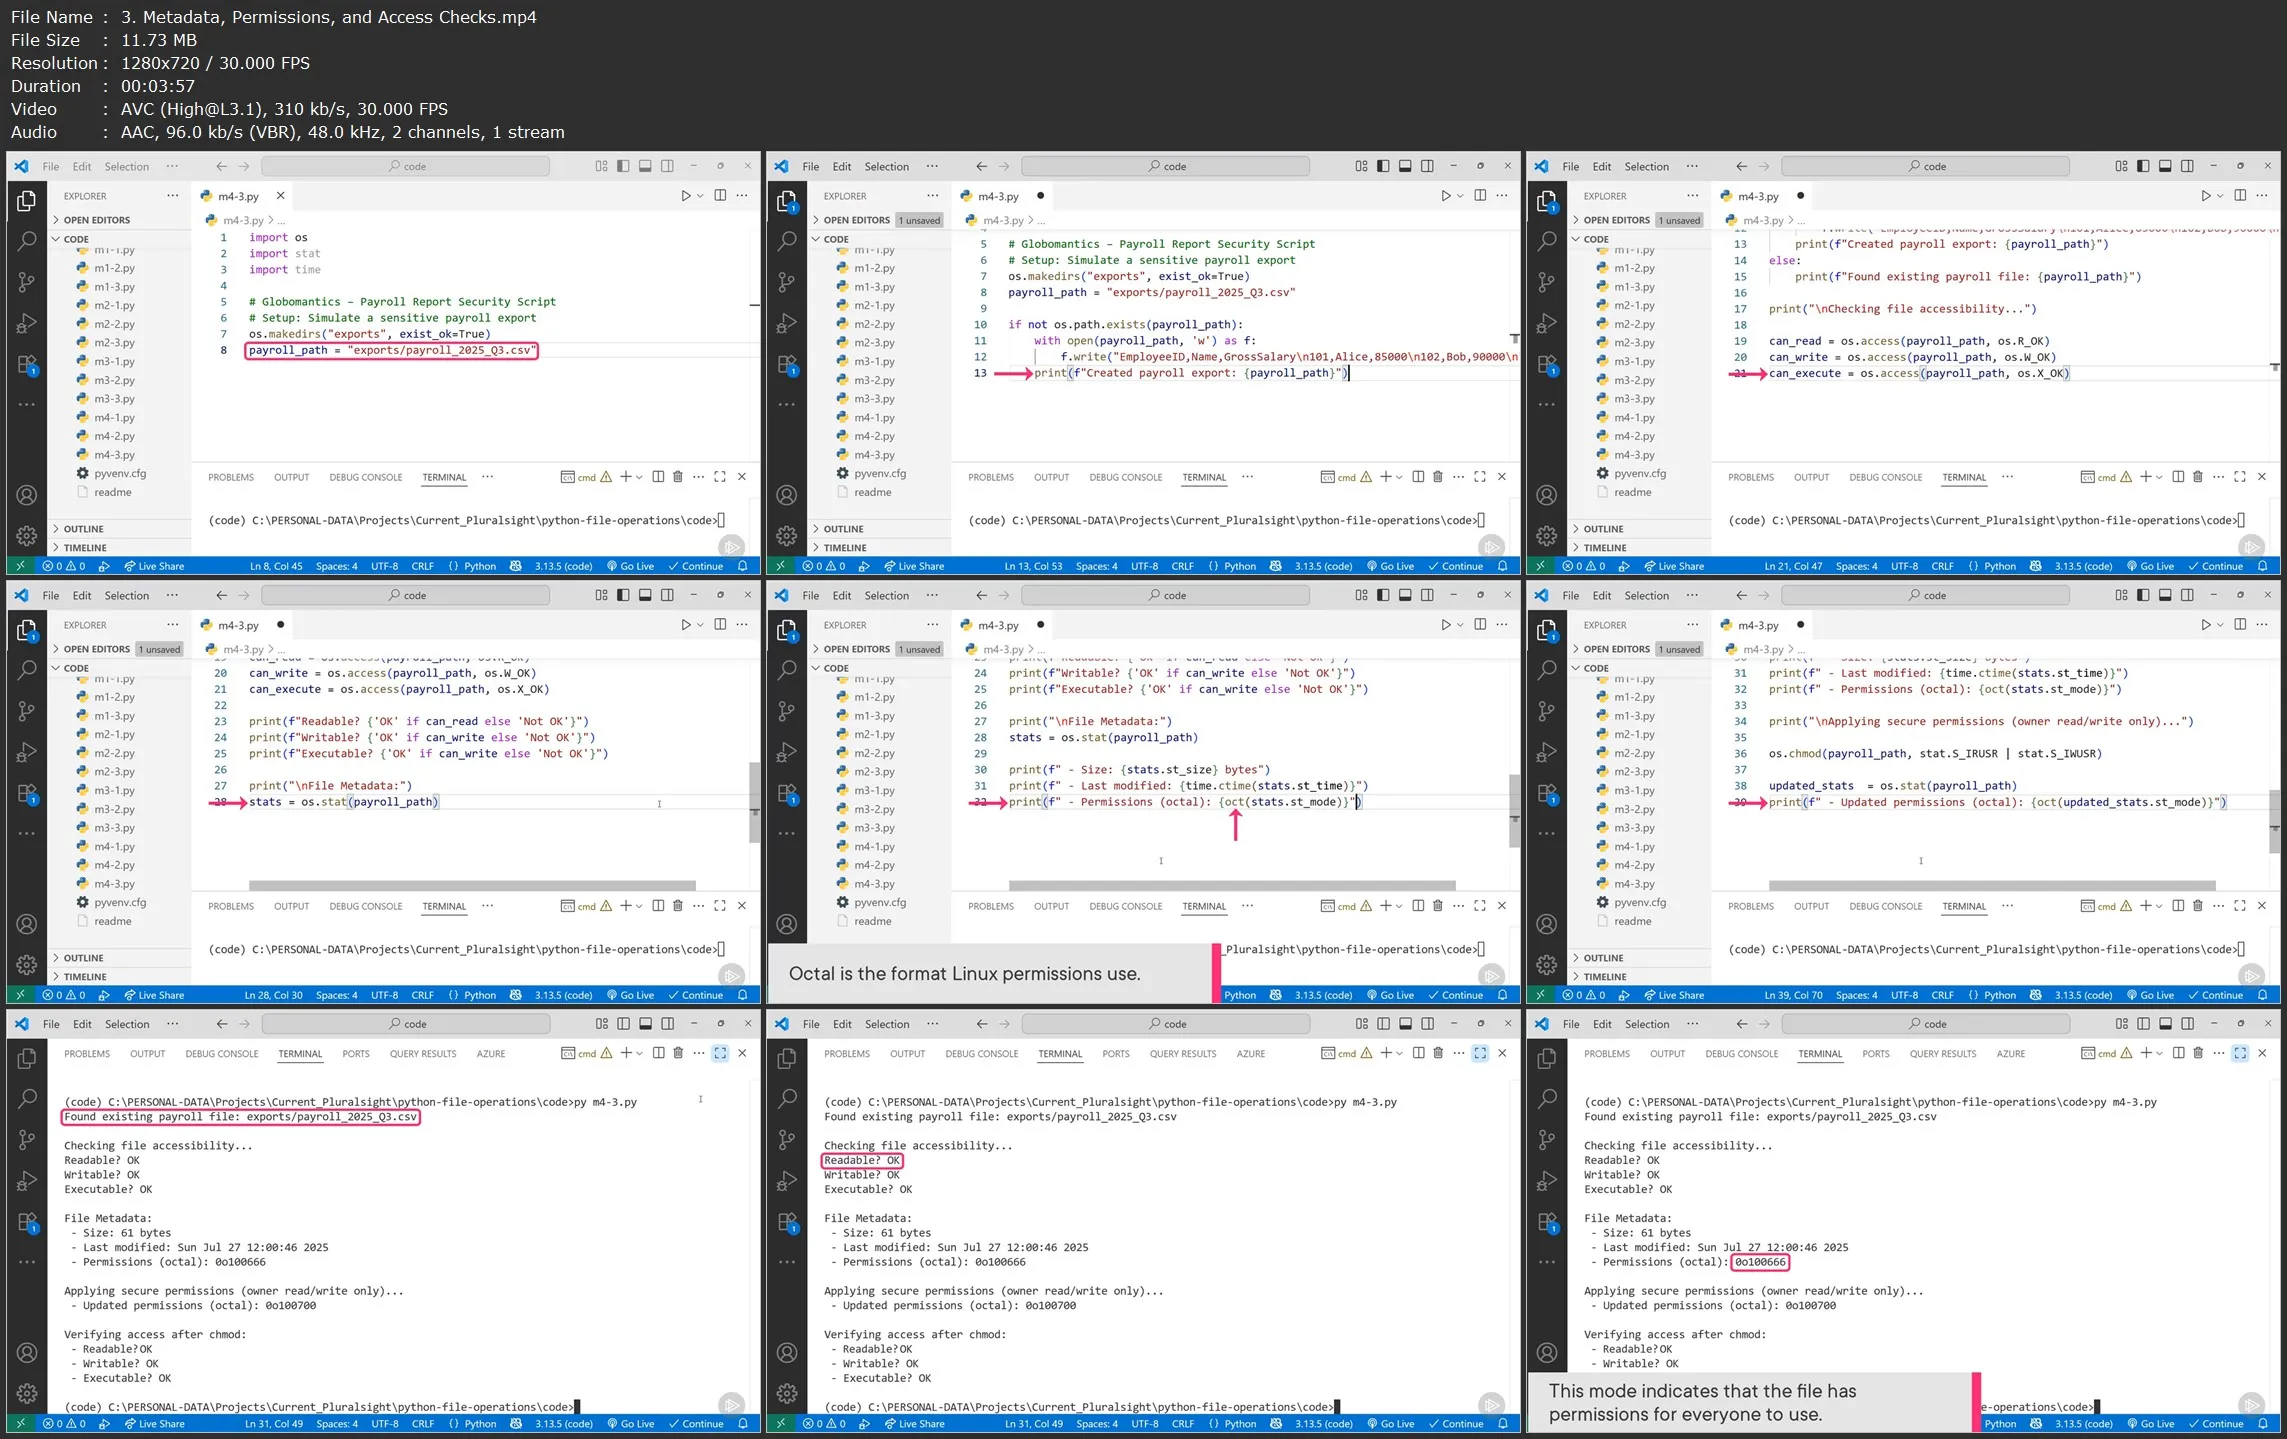Expand TIMELINE section in top-right frame
2287x1439 pixels.
tap(1604, 548)
